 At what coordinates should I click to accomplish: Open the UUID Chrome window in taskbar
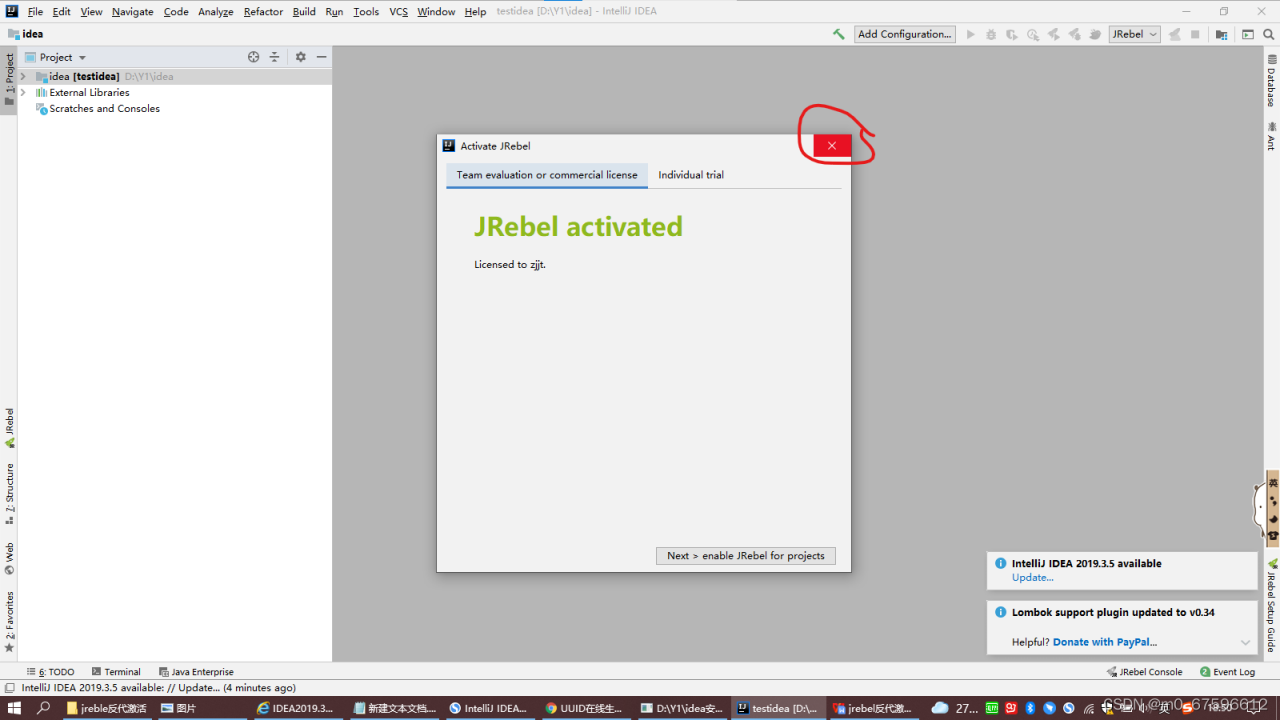point(585,708)
